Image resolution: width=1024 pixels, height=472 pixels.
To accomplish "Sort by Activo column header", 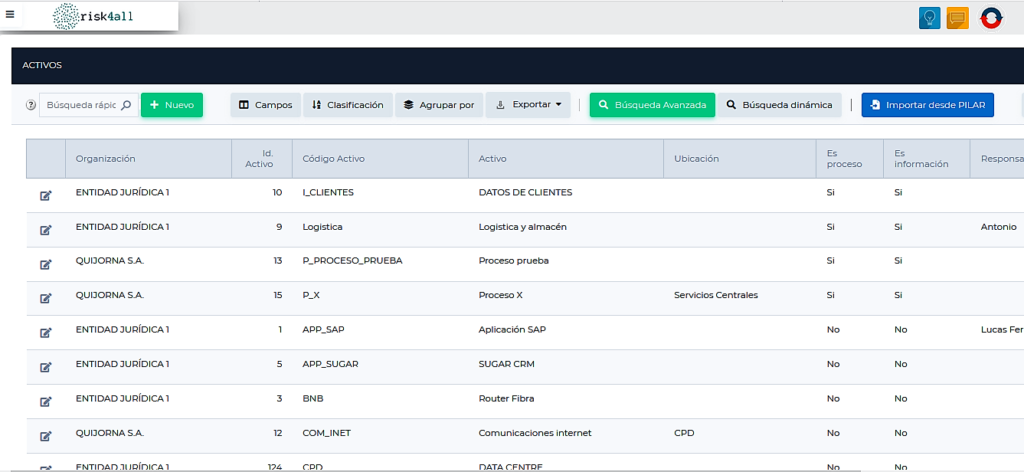I will 566,159.
